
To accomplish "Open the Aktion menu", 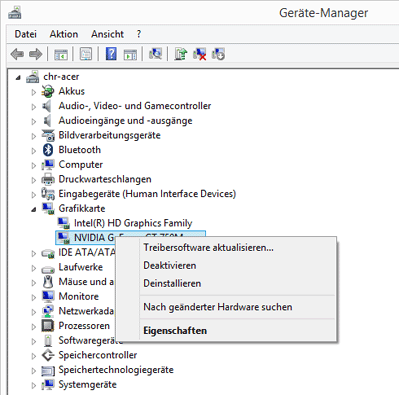I will pos(64,34).
